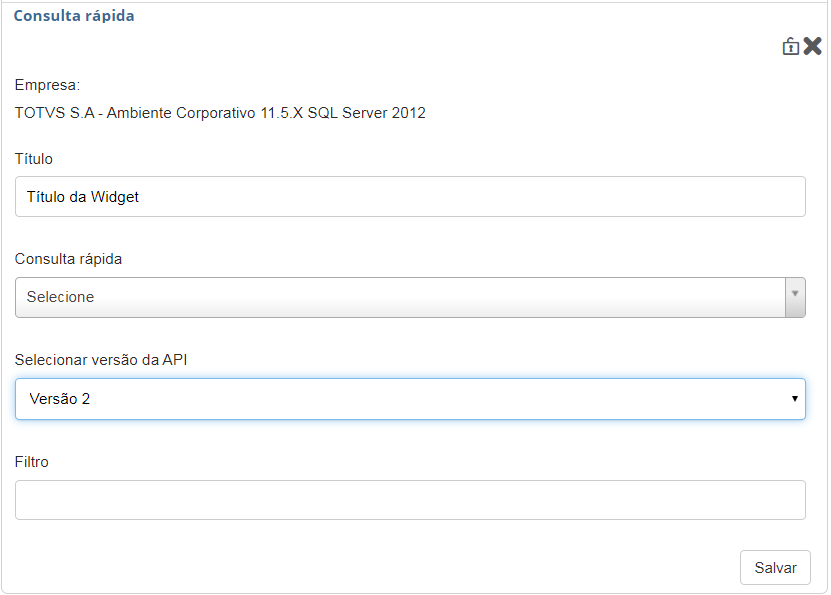Image resolution: width=832 pixels, height=595 pixels.
Task: Click empty space left of Salvar button
Action: click(x=400, y=567)
